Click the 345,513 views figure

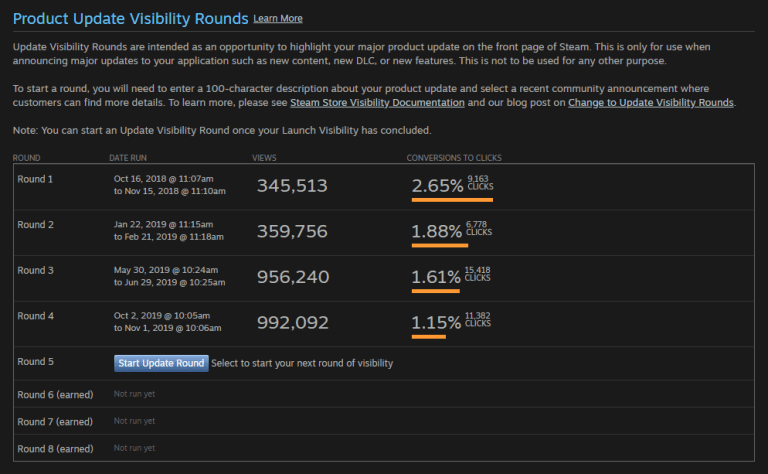click(x=292, y=186)
